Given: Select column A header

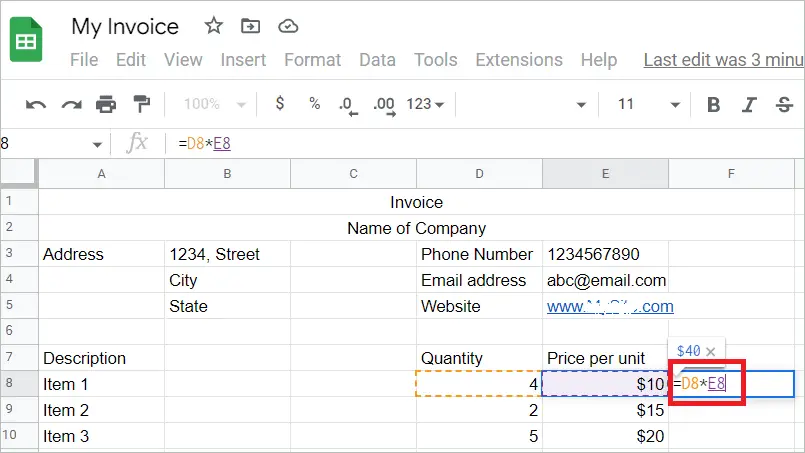Looking at the screenshot, I should 102,174.
